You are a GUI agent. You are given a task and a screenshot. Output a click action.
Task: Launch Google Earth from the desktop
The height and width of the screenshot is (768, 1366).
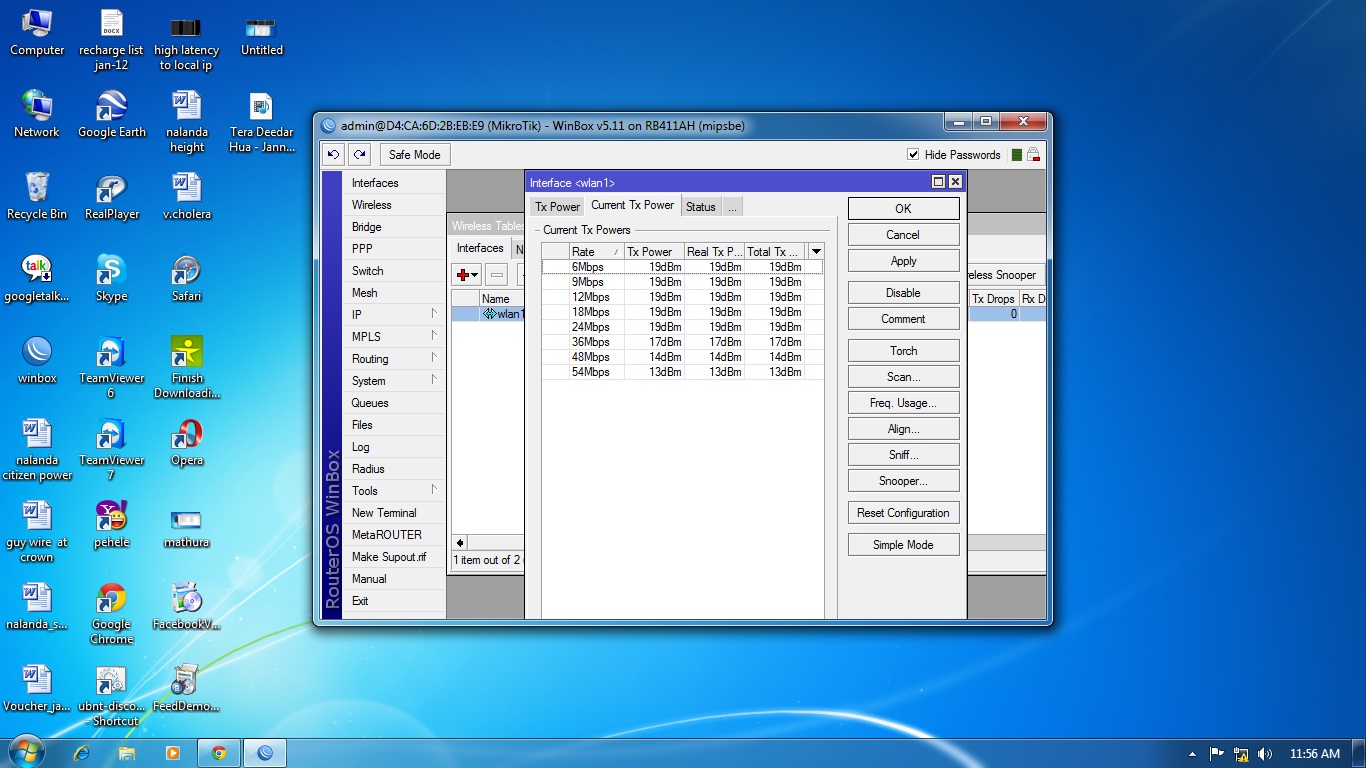pos(112,114)
